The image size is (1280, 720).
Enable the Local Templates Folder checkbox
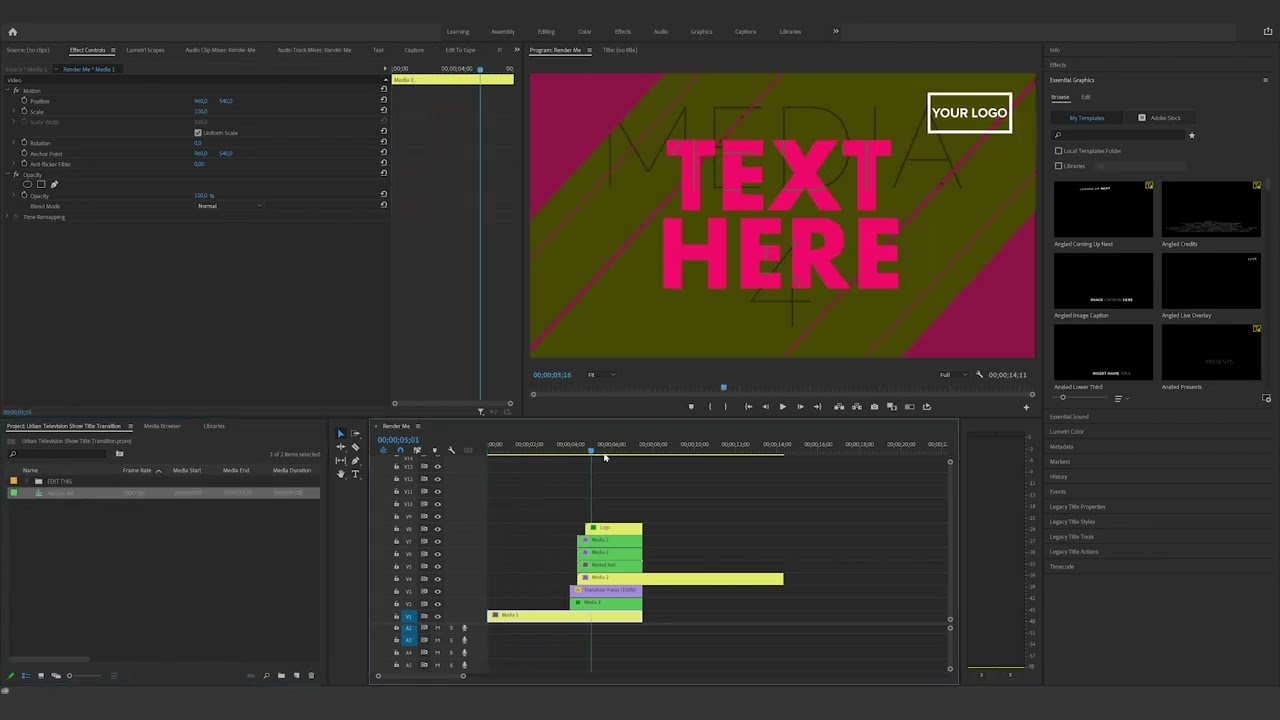point(1058,151)
